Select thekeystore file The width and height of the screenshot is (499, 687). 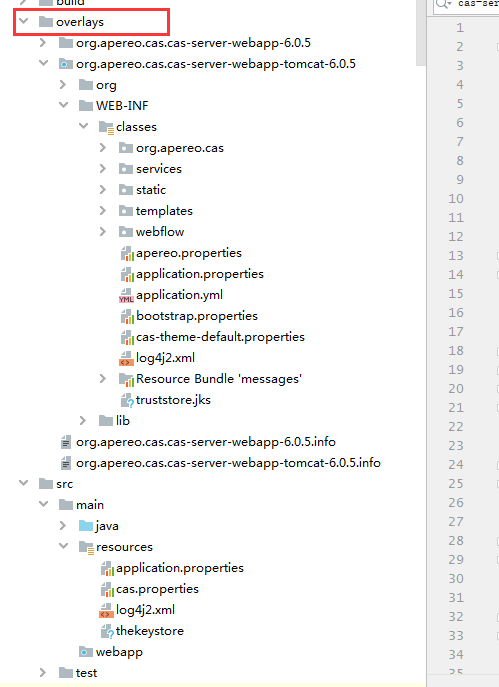[150, 631]
